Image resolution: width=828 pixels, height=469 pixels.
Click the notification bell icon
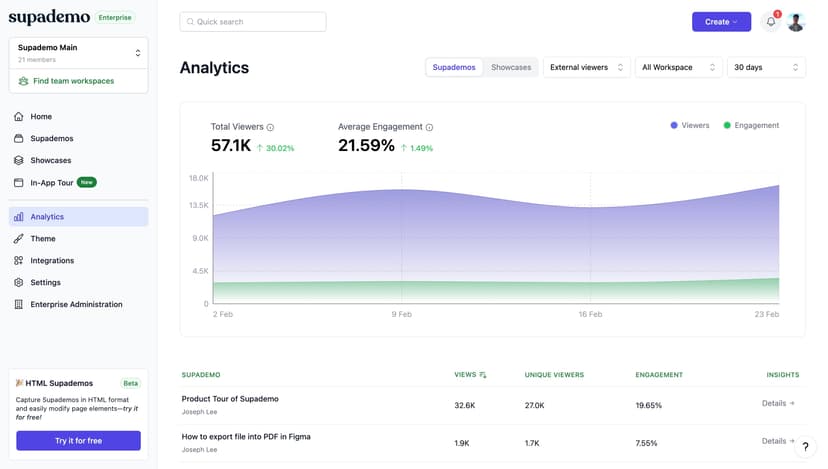point(771,22)
